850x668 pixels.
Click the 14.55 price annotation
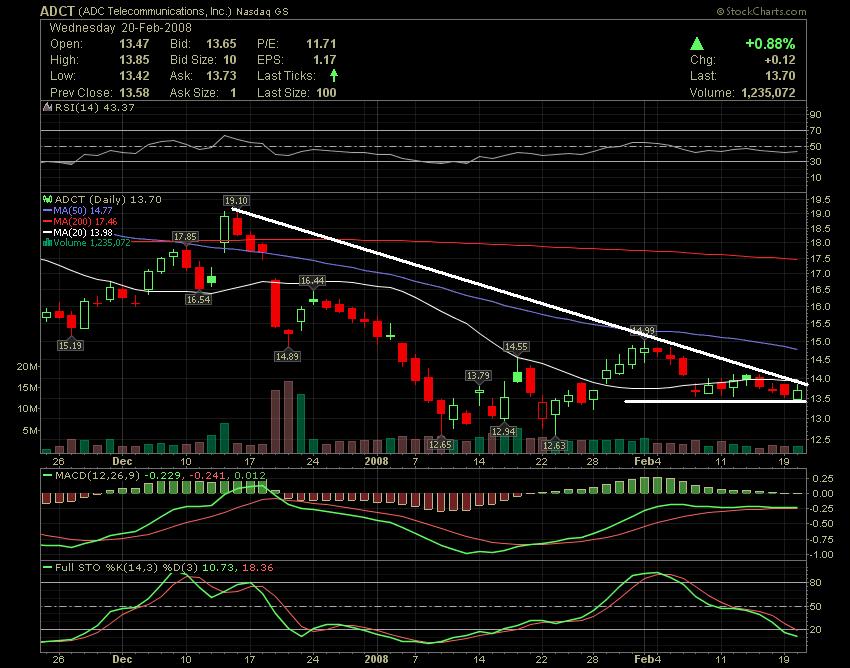coord(516,346)
